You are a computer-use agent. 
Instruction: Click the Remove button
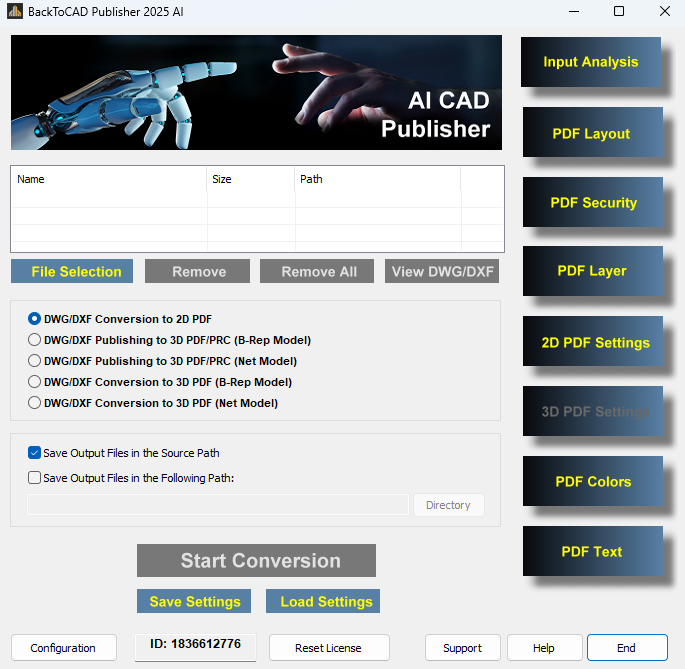(197, 271)
